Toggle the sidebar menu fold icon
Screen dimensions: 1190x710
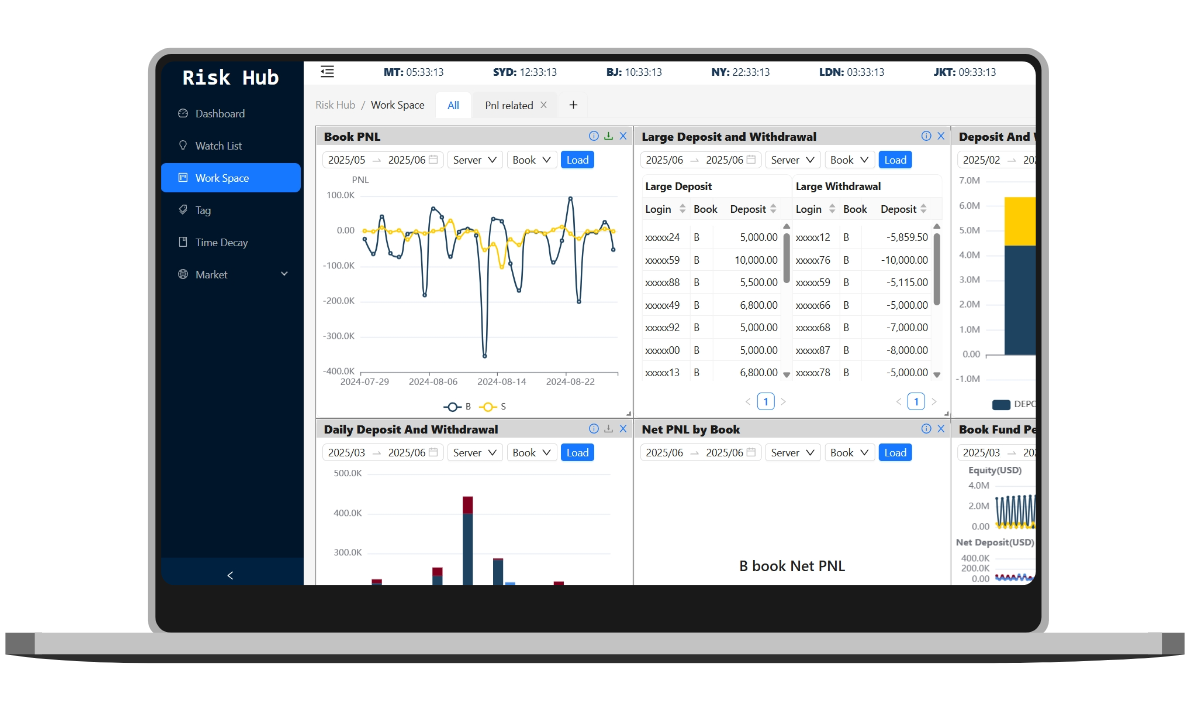point(327,71)
